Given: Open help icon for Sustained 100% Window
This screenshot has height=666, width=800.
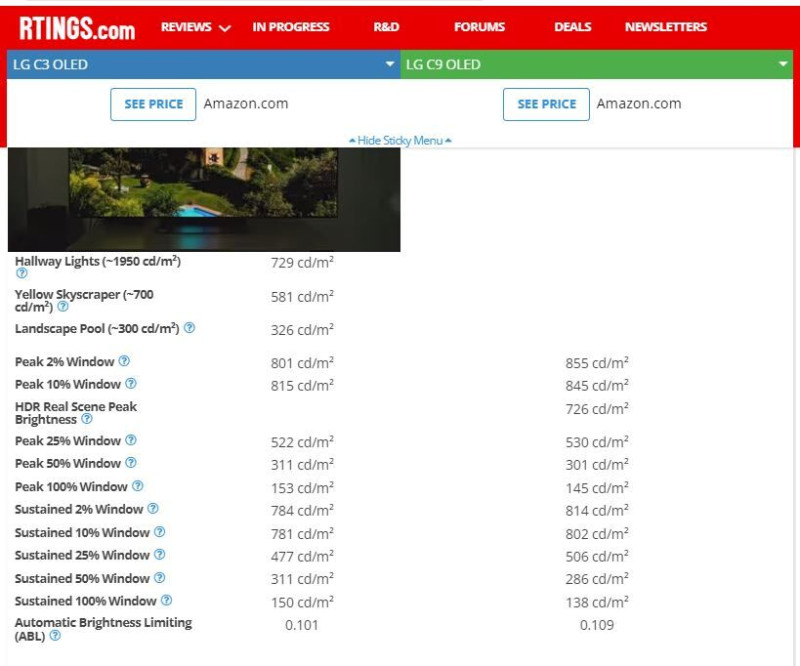Looking at the screenshot, I should [166, 601].
